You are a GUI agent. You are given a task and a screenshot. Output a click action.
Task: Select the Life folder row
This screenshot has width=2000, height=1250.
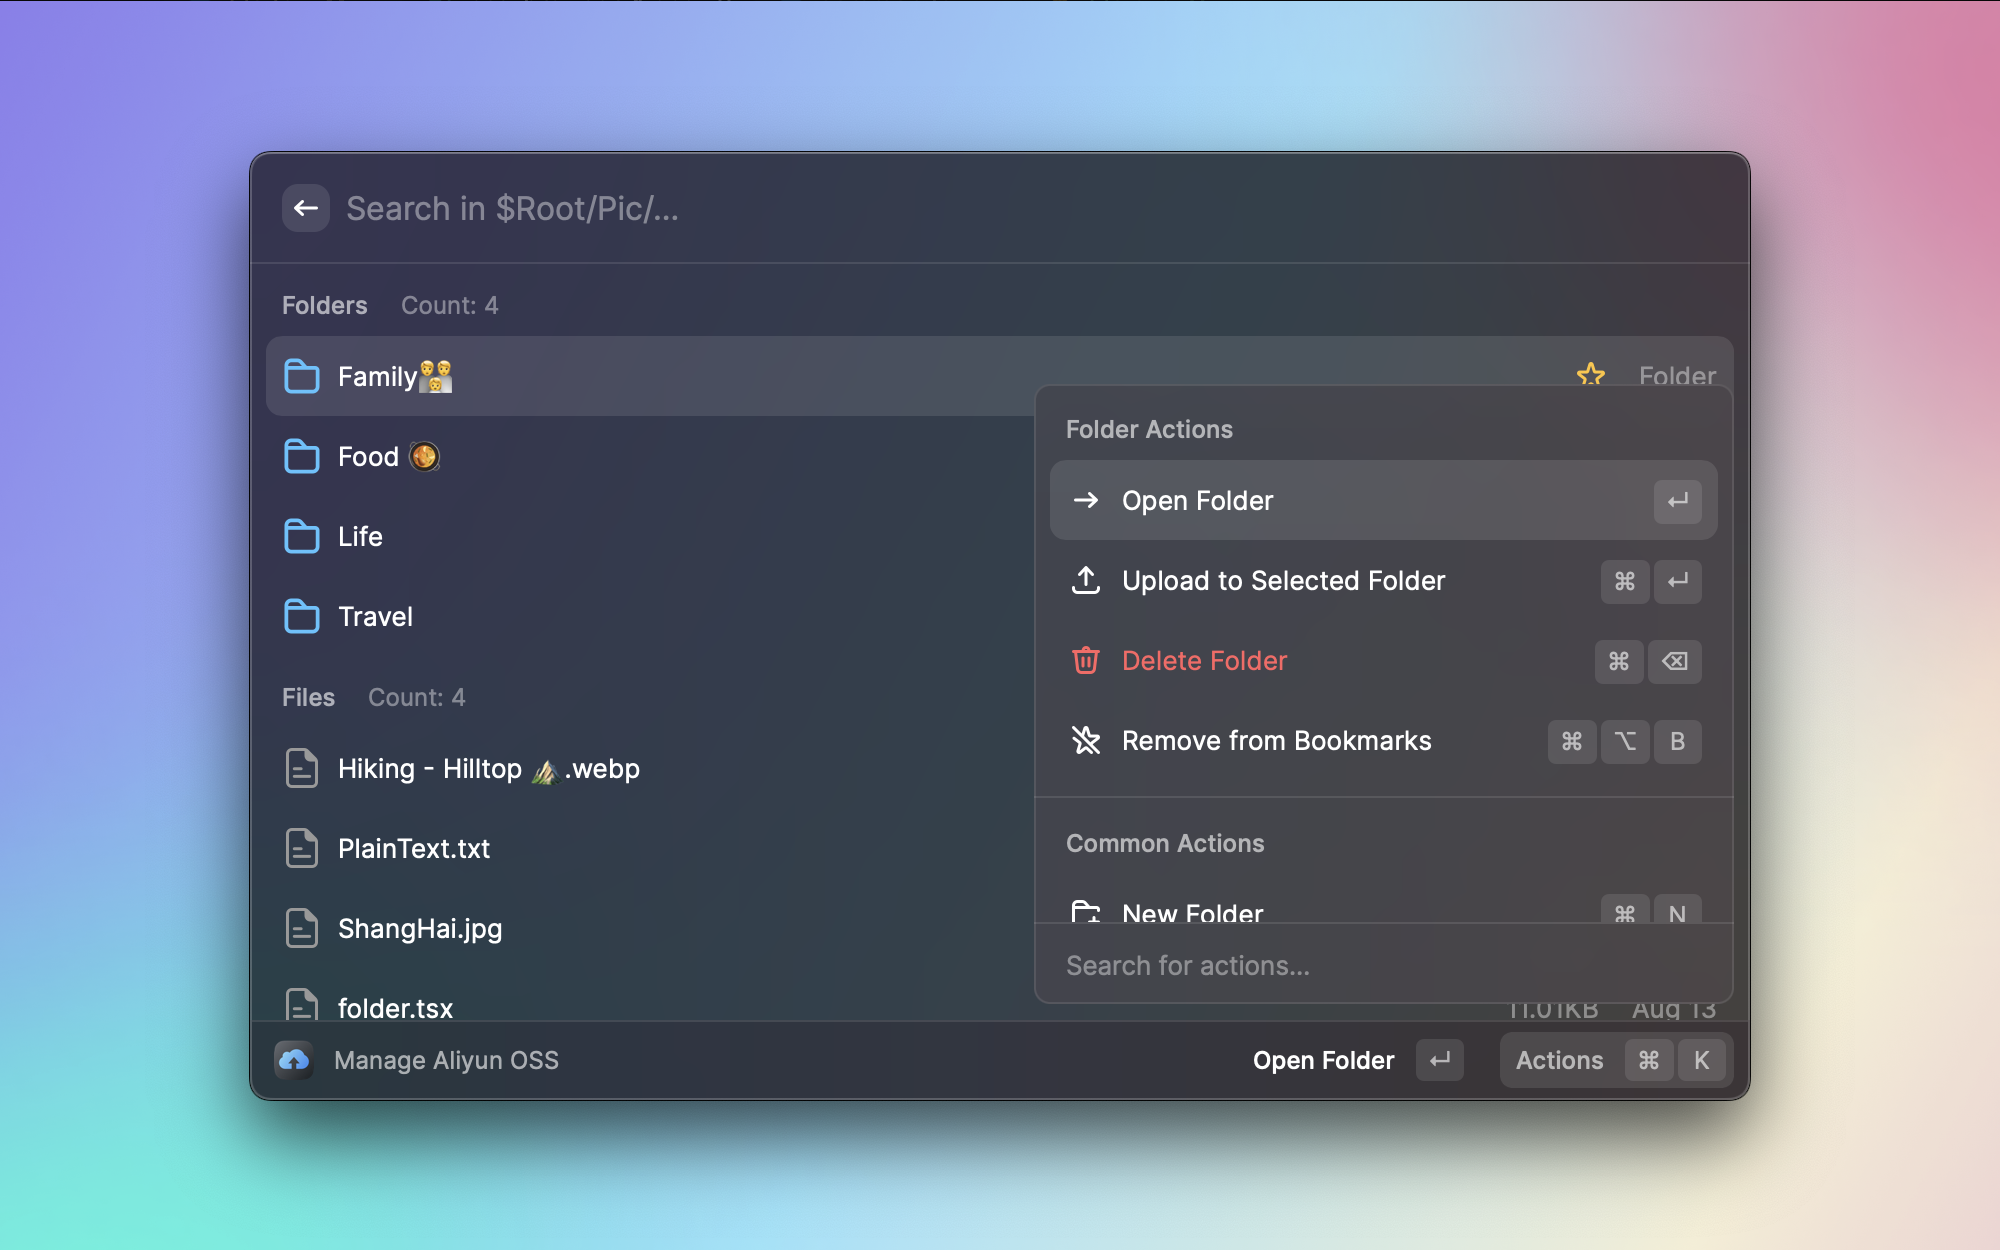coord(360,537)
